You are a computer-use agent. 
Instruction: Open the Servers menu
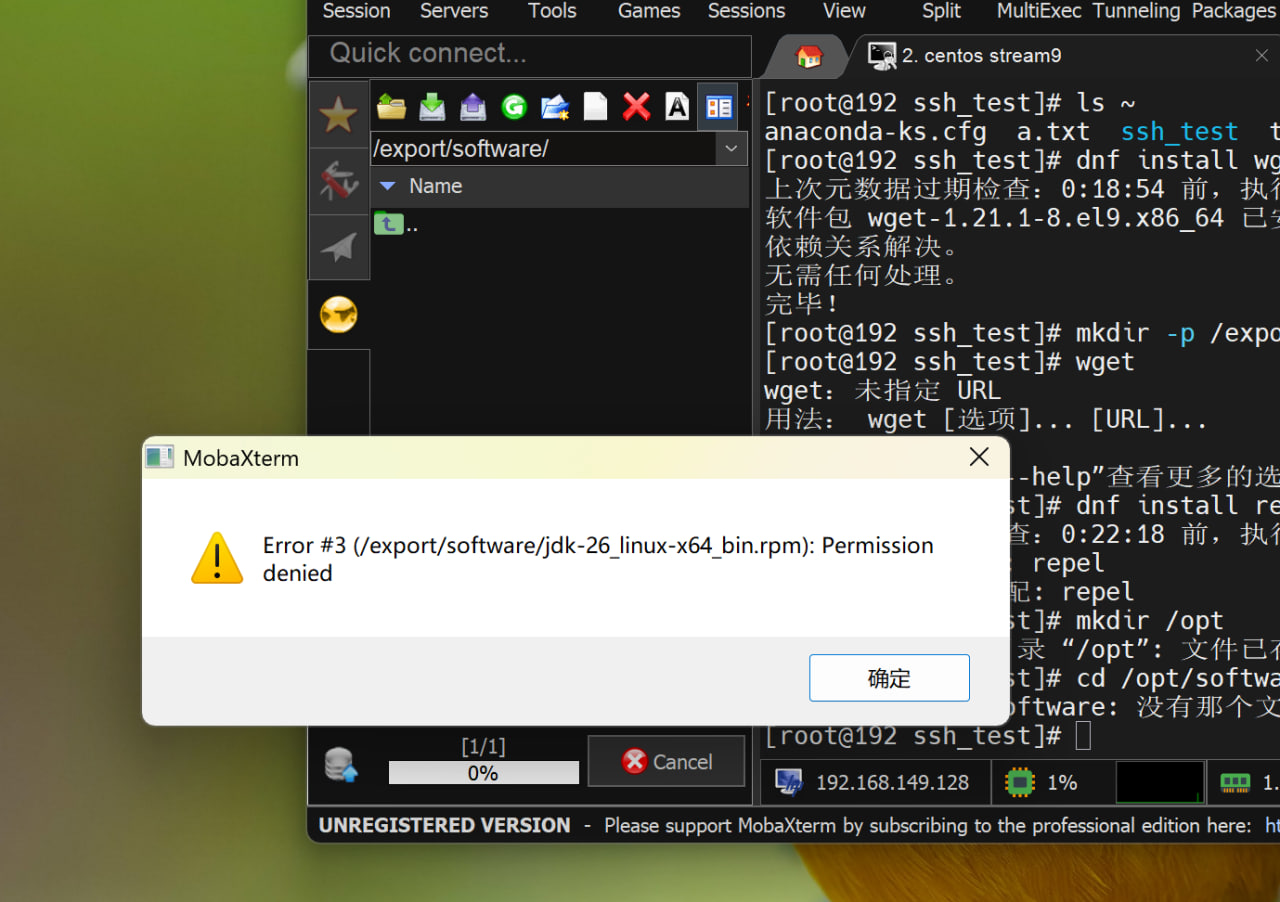(454, 11)
